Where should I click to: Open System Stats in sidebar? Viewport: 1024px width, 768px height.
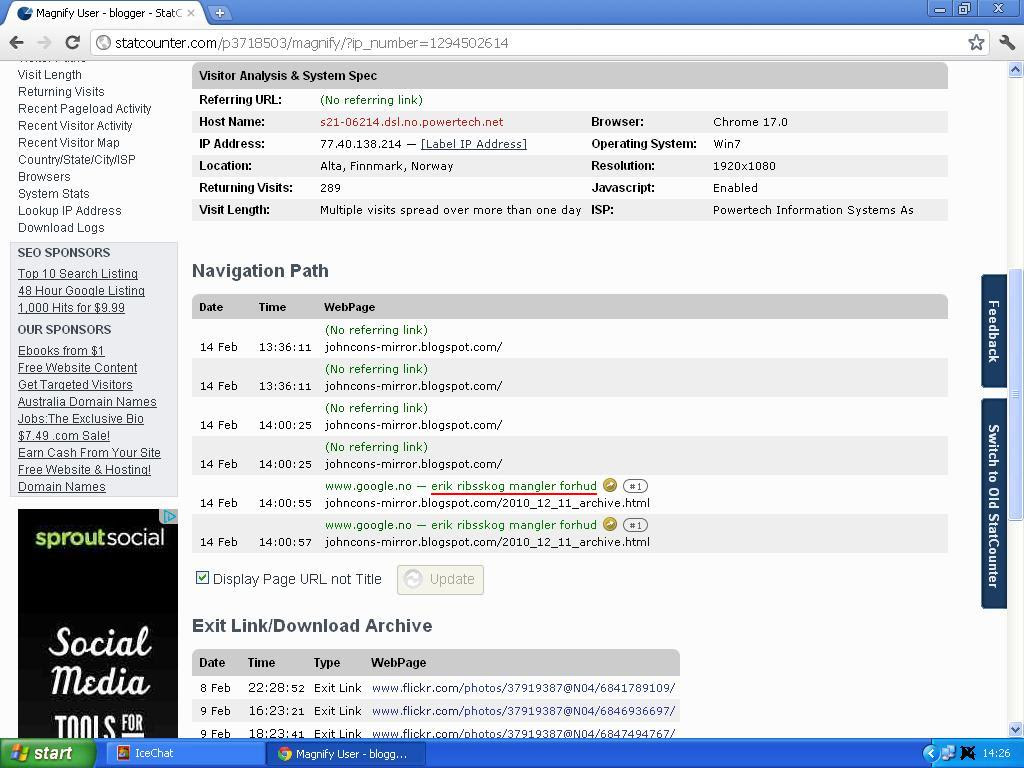coord(54,194)
